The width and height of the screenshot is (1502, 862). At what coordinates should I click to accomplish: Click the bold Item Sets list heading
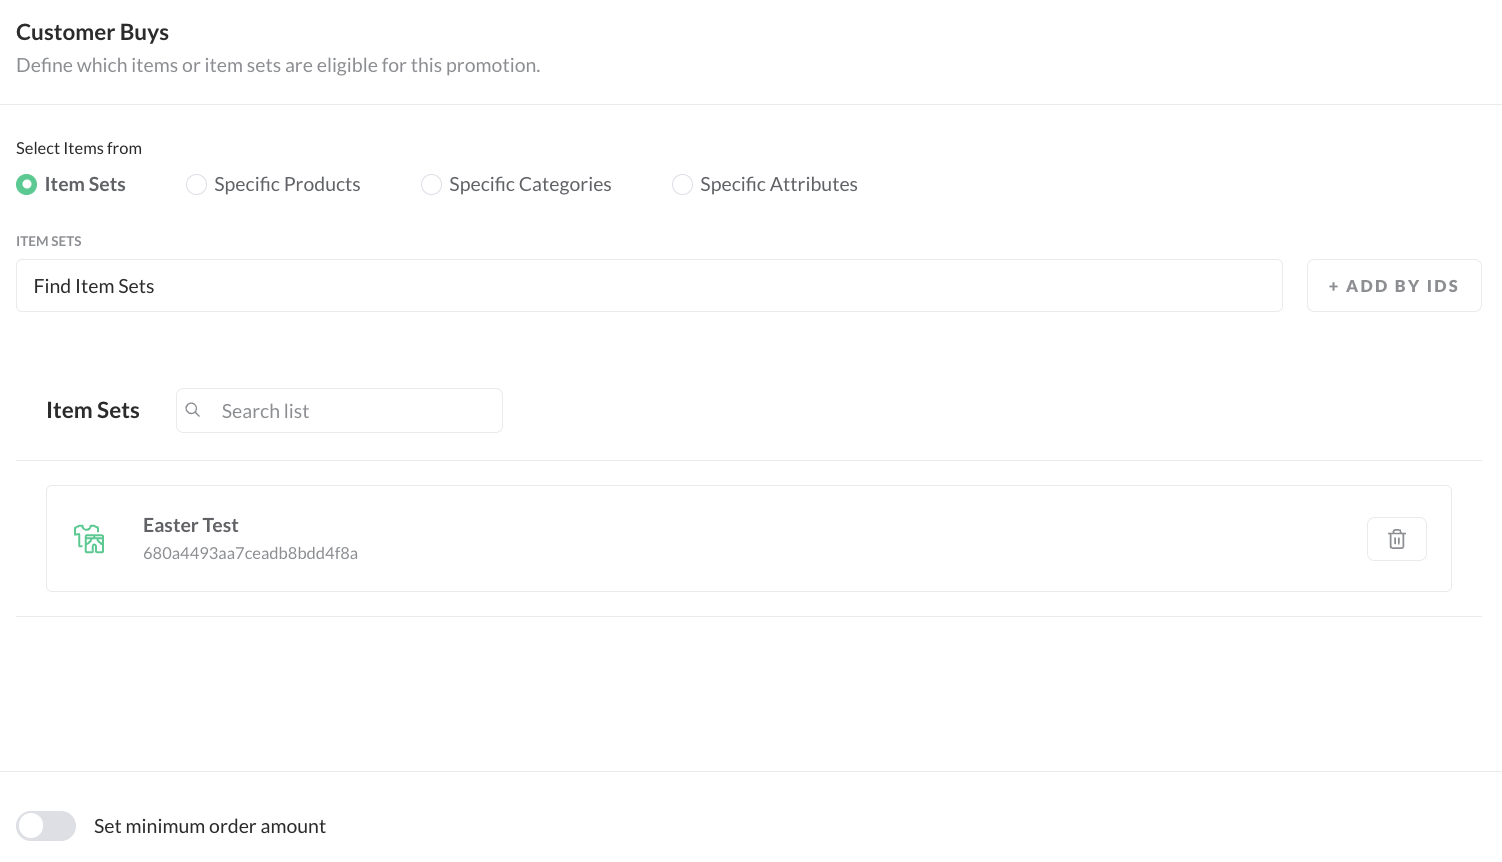93,410
